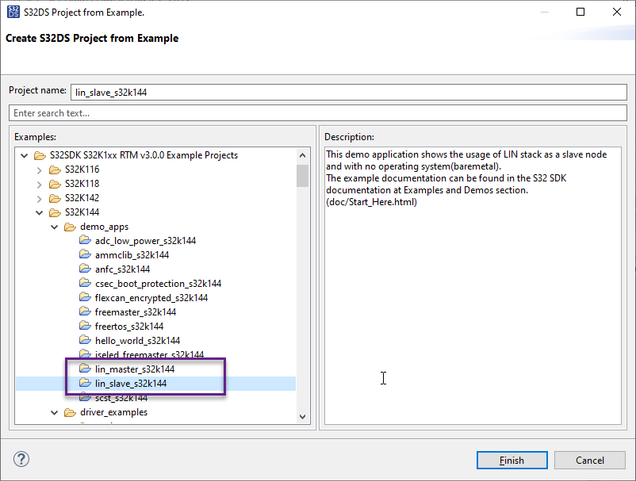Select hello_world_s32k144 example
This screenshot has width=636, height=481.
(x=138, y=340)
